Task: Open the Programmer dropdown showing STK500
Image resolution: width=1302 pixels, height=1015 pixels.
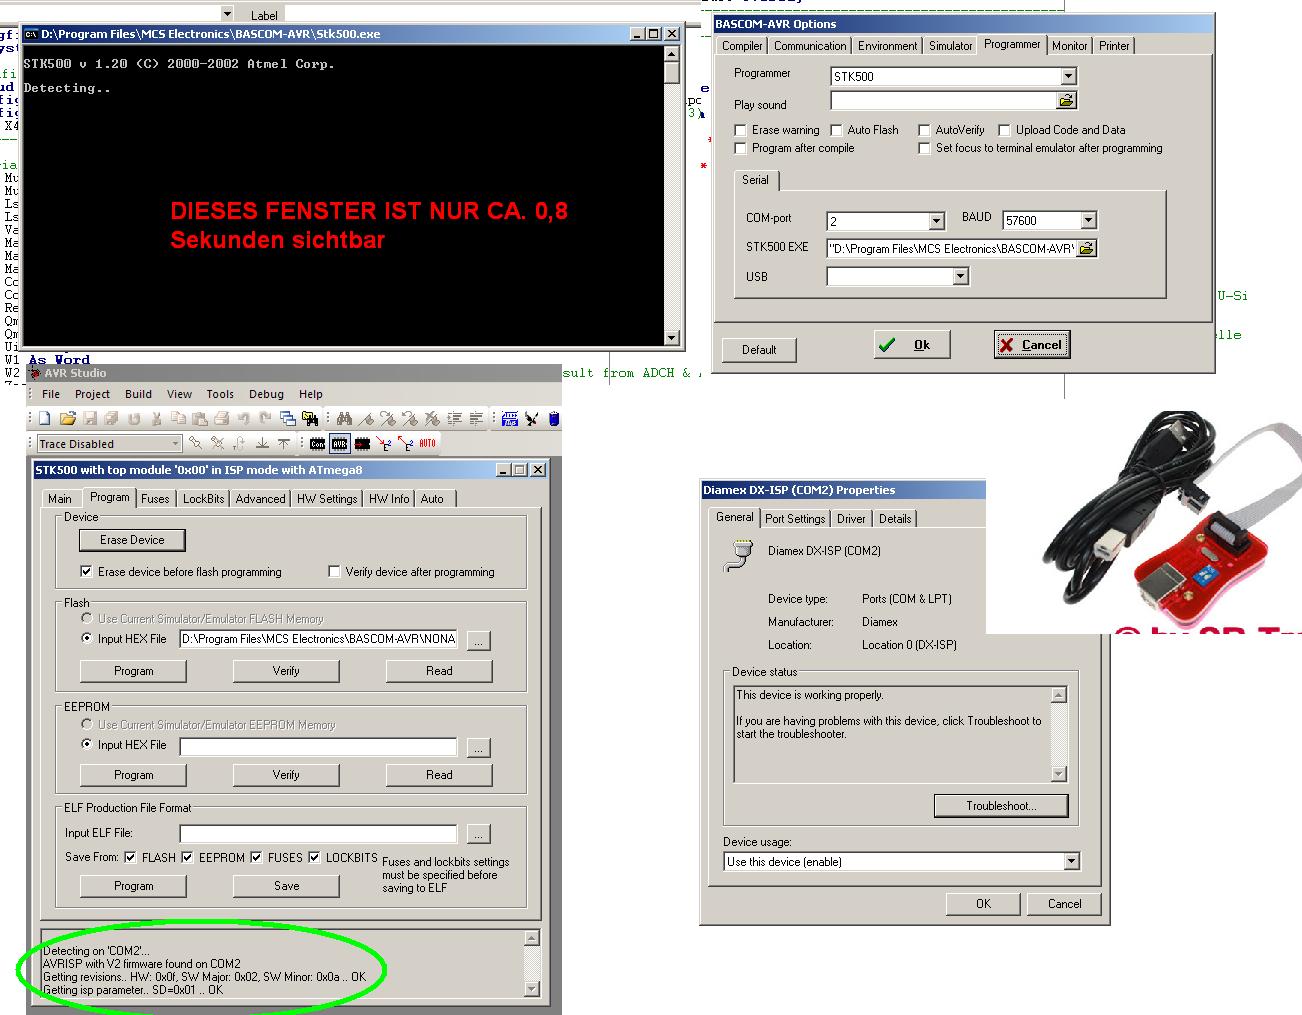Action: (1068, 76)
